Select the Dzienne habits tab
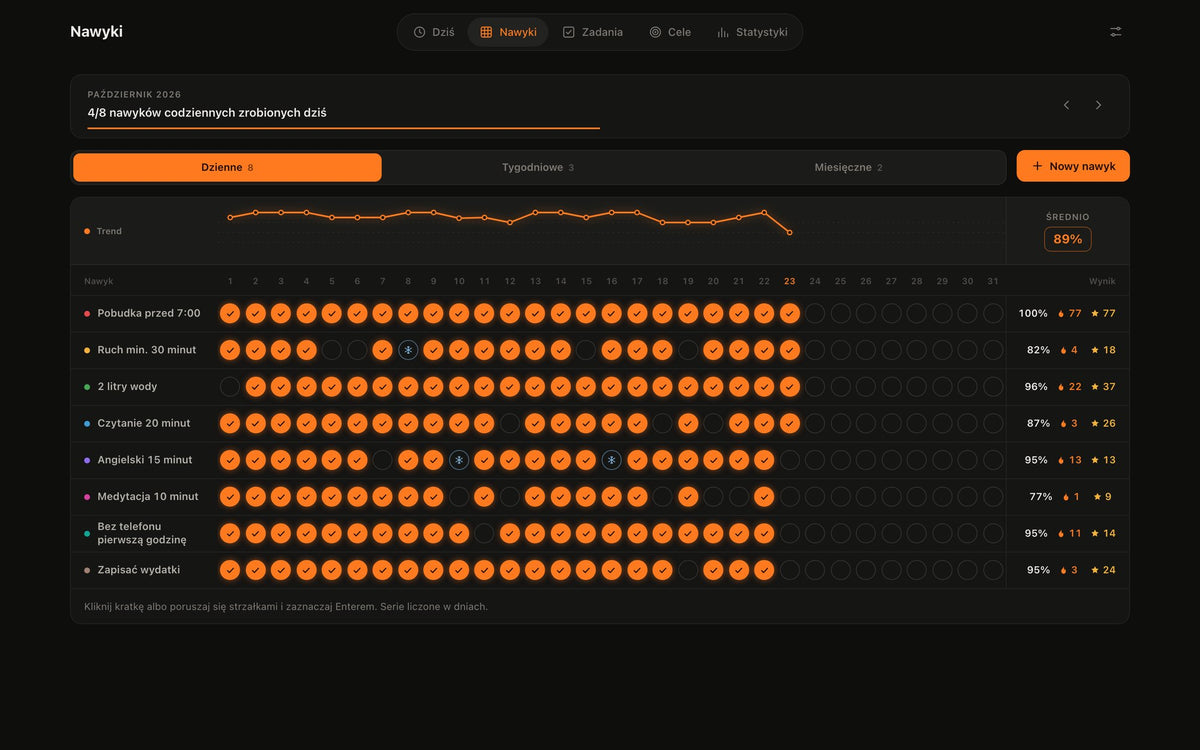1200x750 pixels. pyautogui.click(x=227, y=168)
